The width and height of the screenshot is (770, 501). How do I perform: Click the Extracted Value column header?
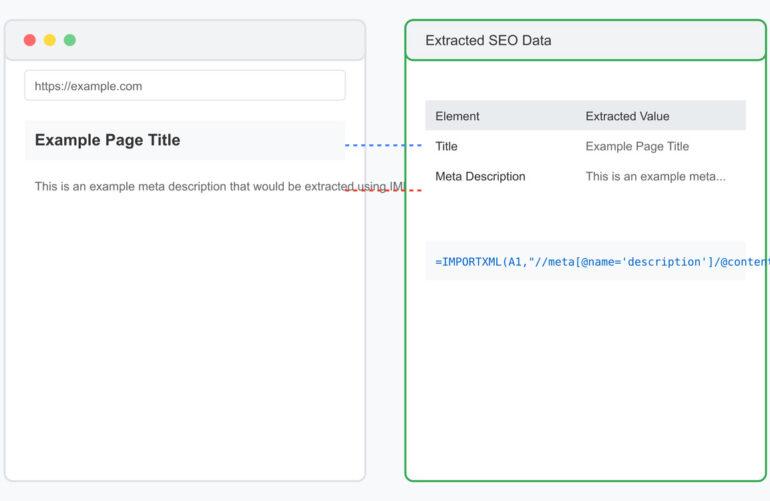[x=627, y=116]
